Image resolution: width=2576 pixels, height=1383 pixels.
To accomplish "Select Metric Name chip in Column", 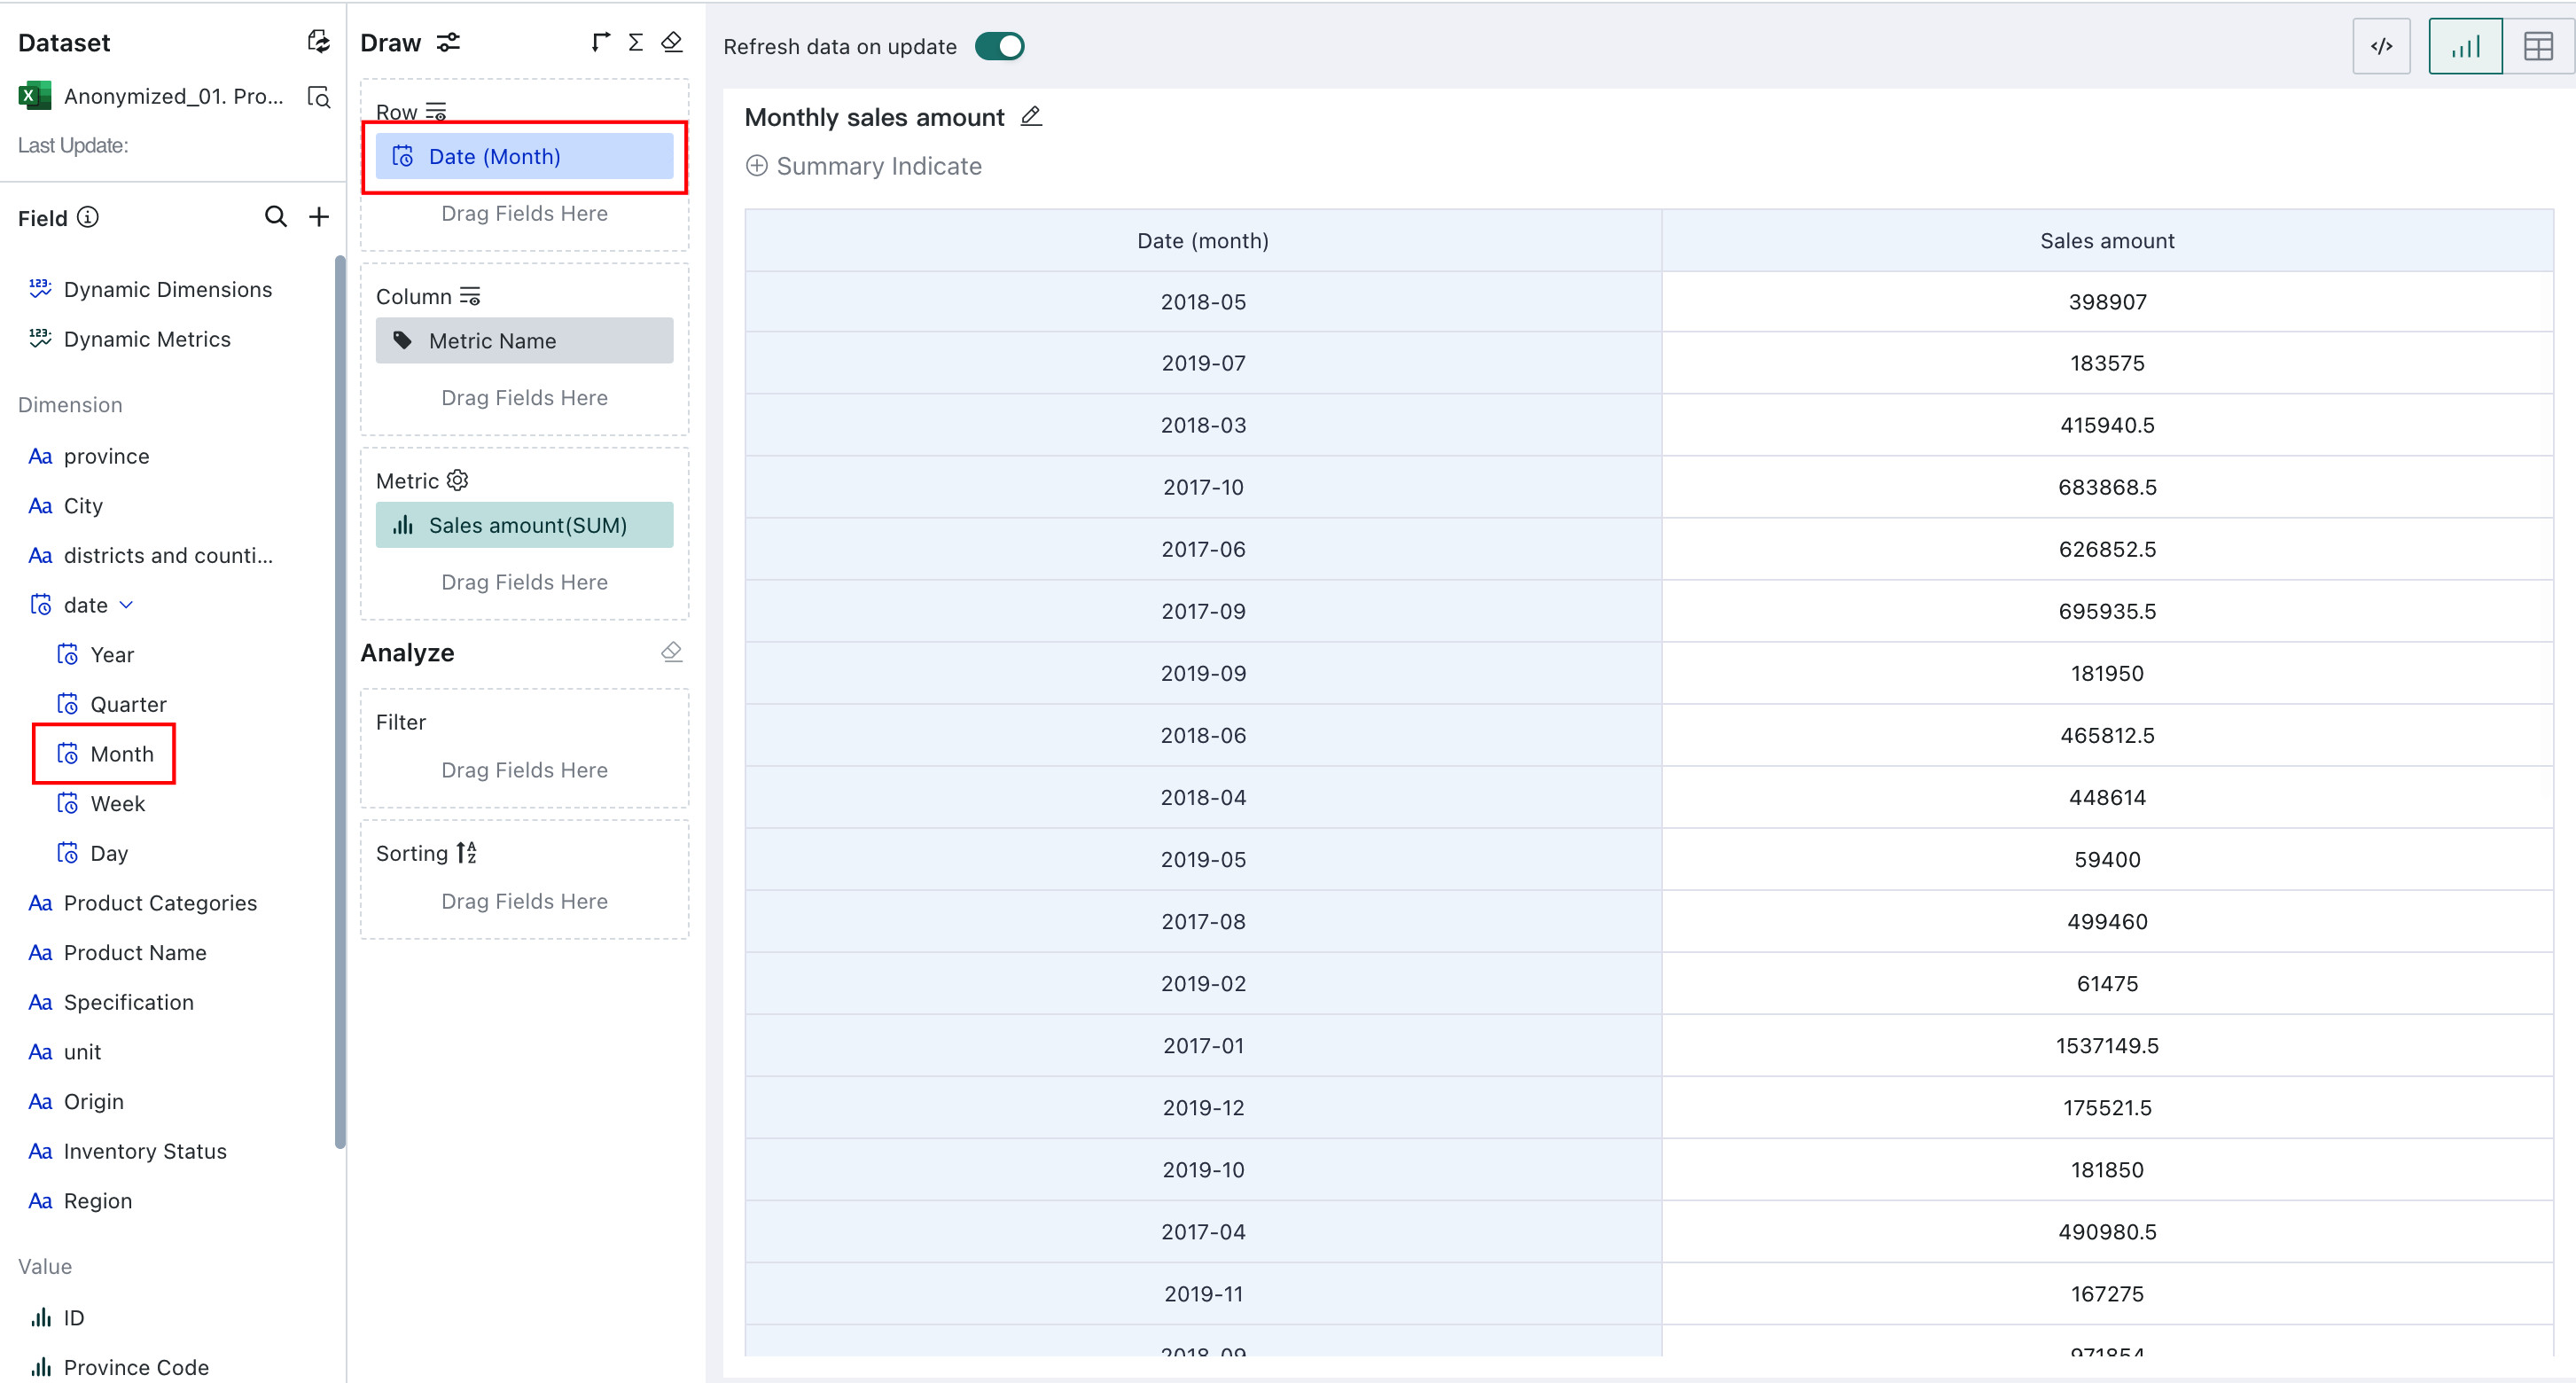I will coord(524,340).
